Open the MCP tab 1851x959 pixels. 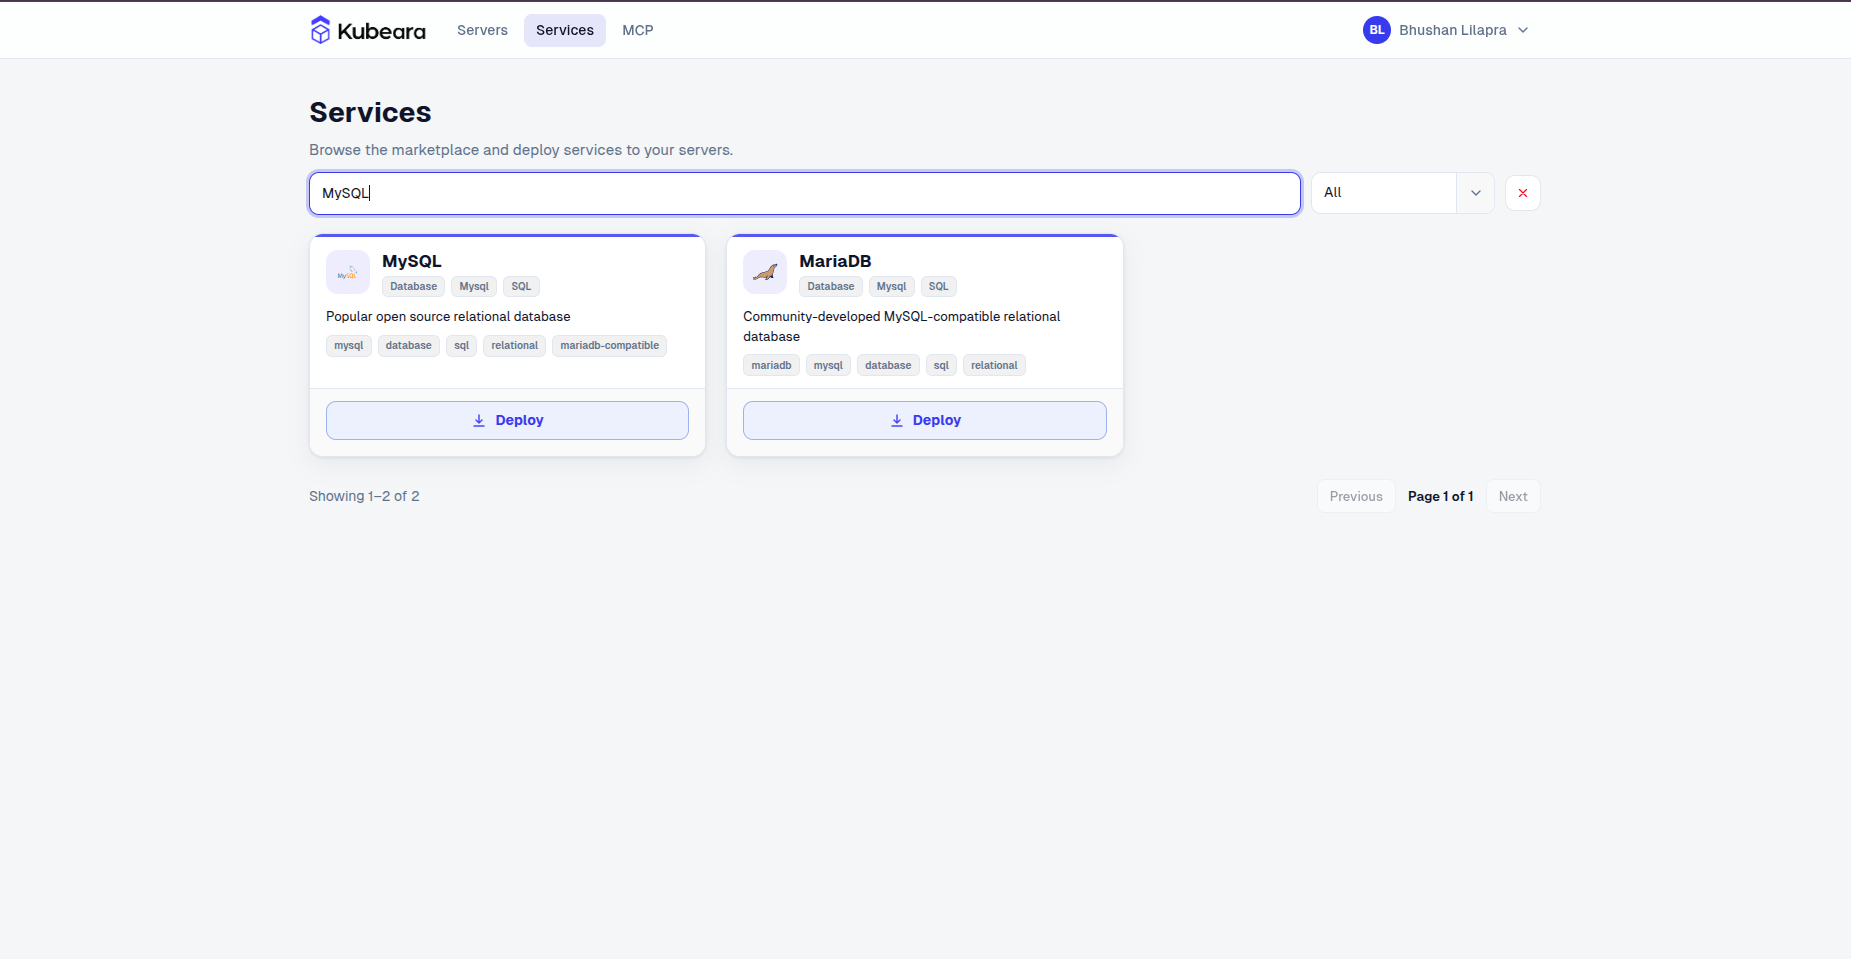[638, 30]
